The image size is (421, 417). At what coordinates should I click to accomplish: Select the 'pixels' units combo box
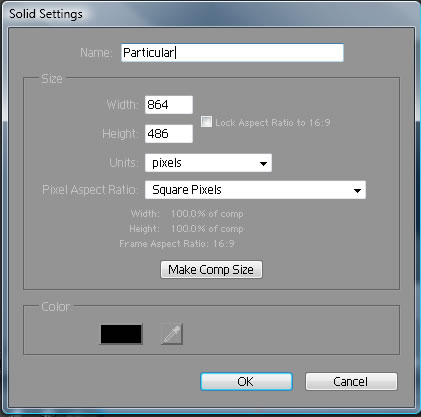click(208, 163)
